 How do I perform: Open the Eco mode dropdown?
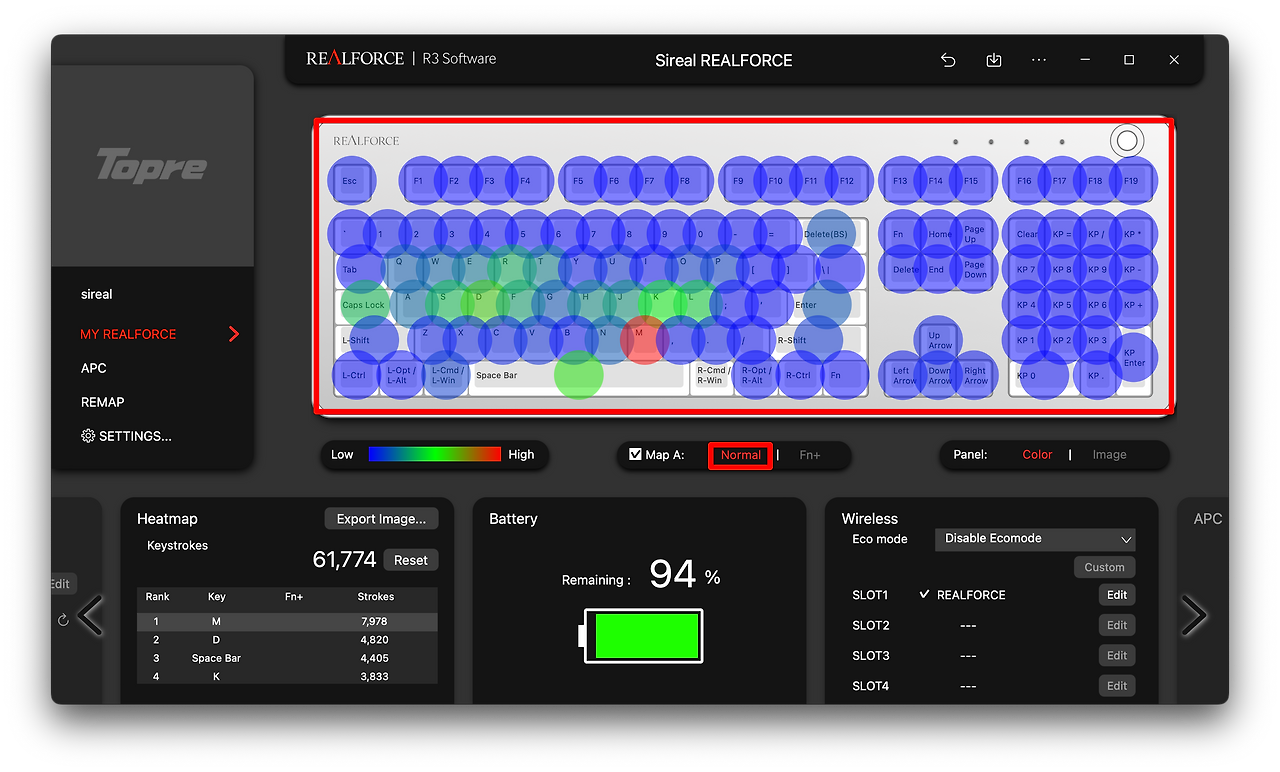click(x=1035, y=539)
